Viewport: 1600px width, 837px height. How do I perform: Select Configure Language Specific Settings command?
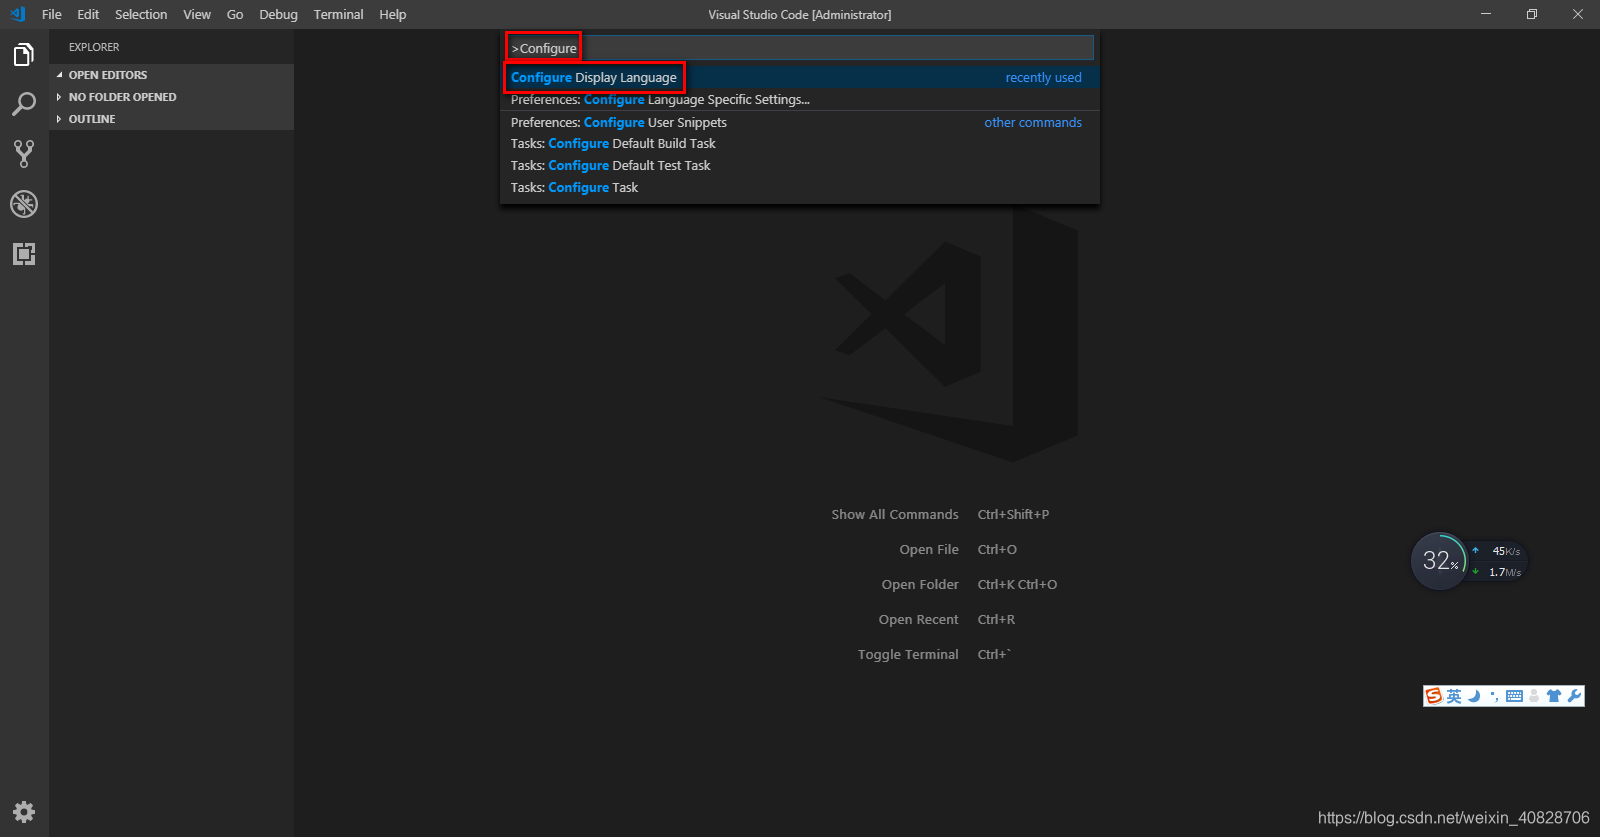tap(800, 99)
